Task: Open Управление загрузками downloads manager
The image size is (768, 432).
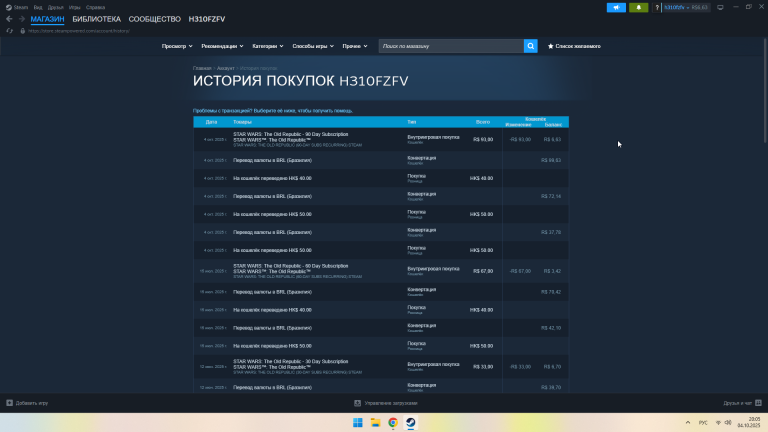Action: tap(391, 403)
